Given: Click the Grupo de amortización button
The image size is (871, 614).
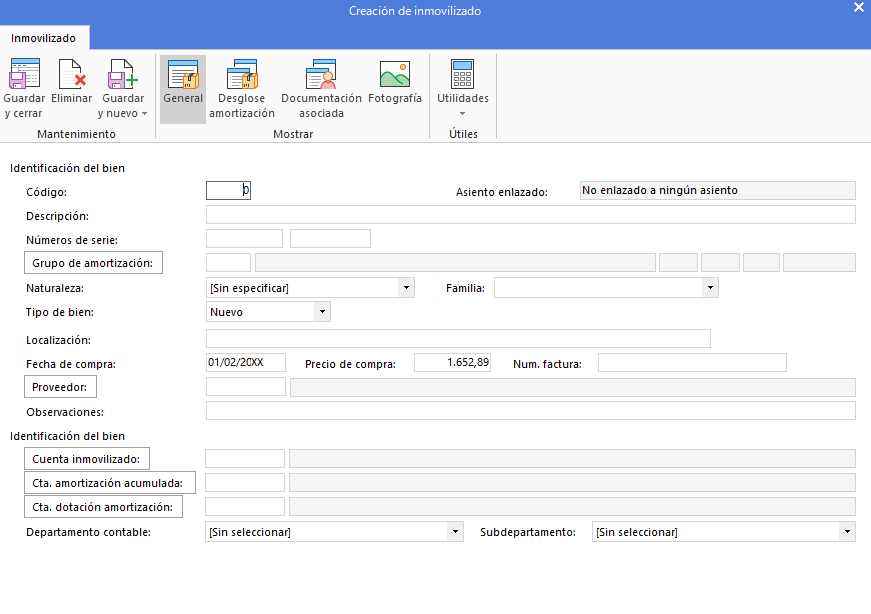Looking at the screenshot, I should [x=93, y=263].
